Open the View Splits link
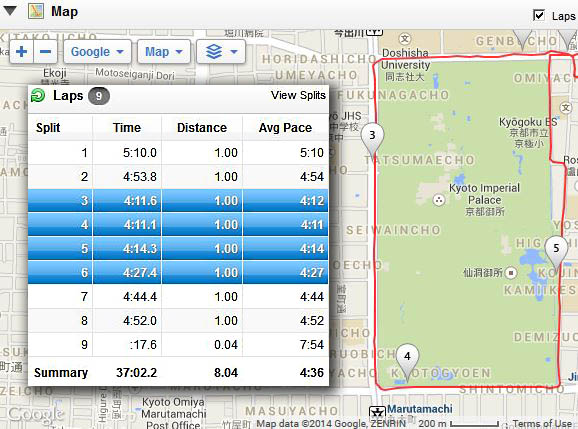The height and width of the screenshot is (429, 578). coord(298,95)
